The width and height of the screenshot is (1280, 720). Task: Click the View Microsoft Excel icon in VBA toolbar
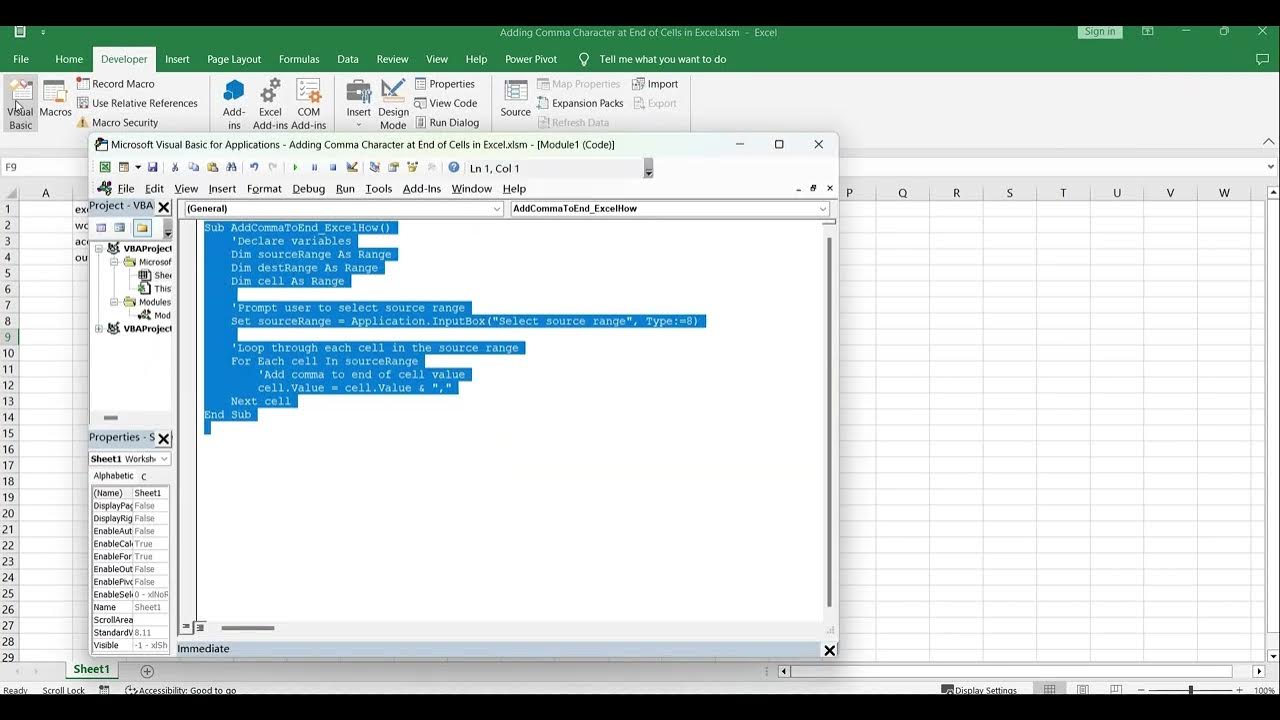click(x=105, y=167)
